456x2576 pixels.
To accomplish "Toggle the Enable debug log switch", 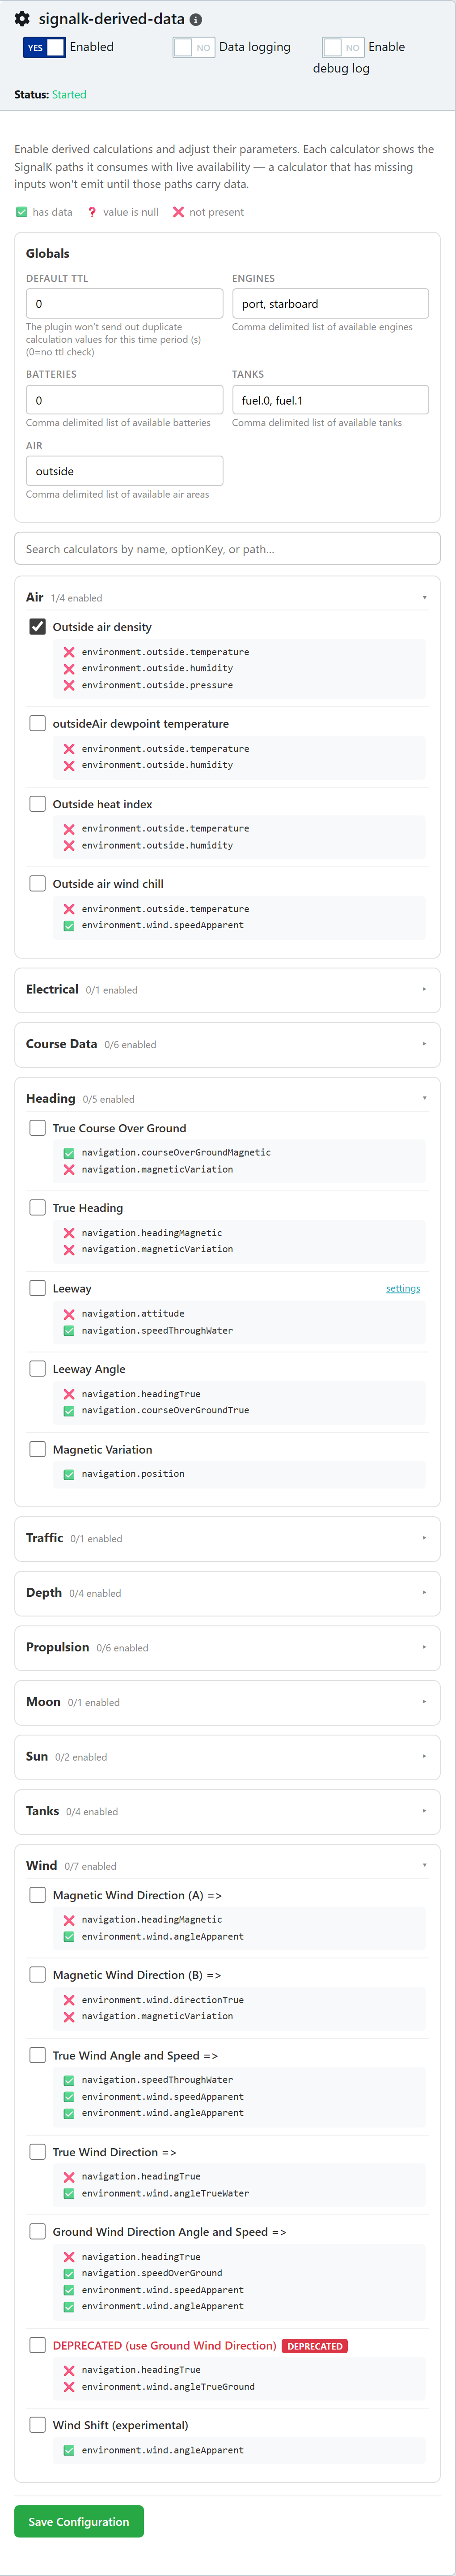I will [x=343, y=47].
